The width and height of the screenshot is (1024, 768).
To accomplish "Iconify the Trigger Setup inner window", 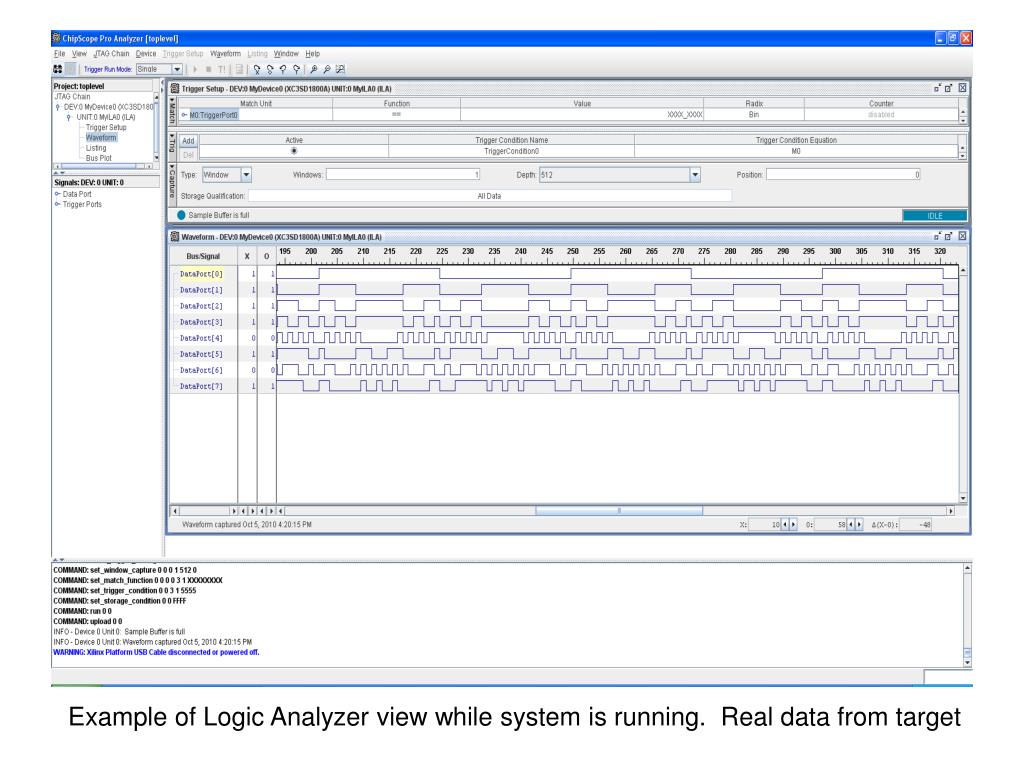I will 937,88.
